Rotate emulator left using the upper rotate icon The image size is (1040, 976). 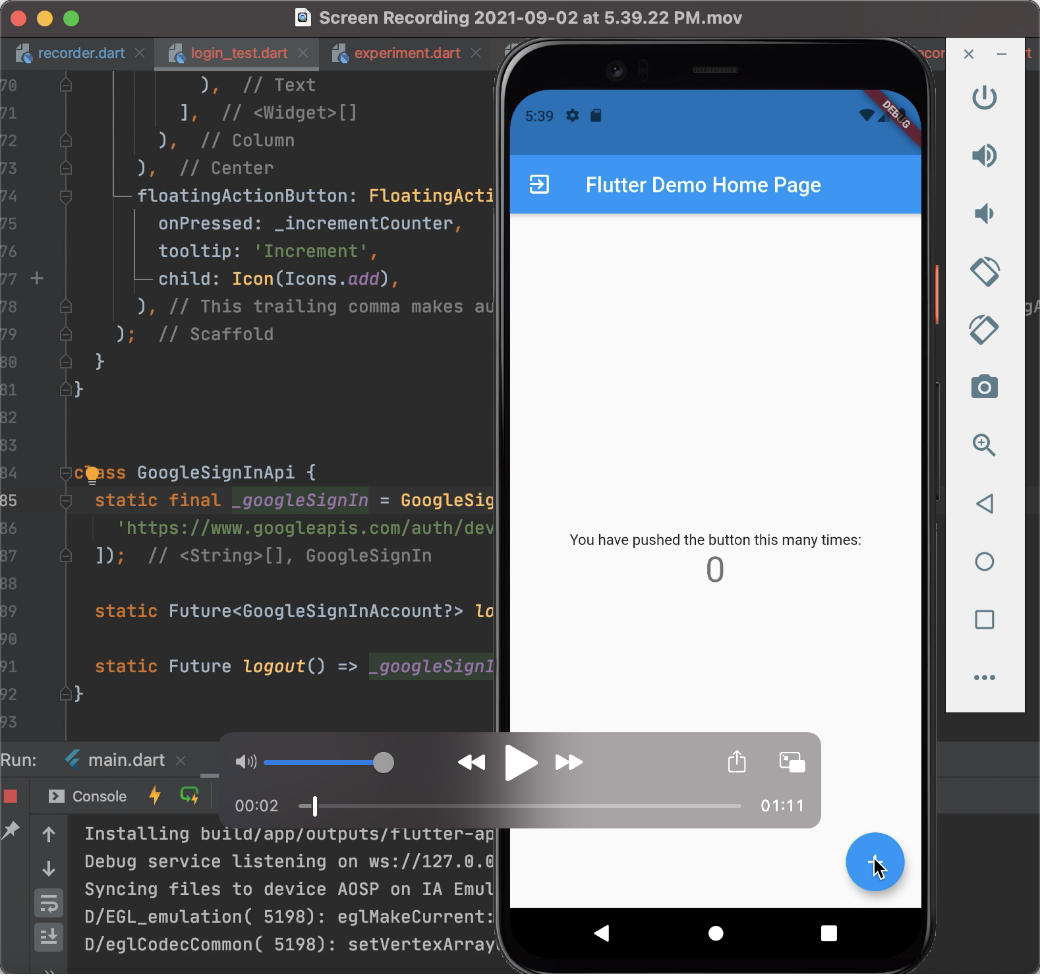984,272
